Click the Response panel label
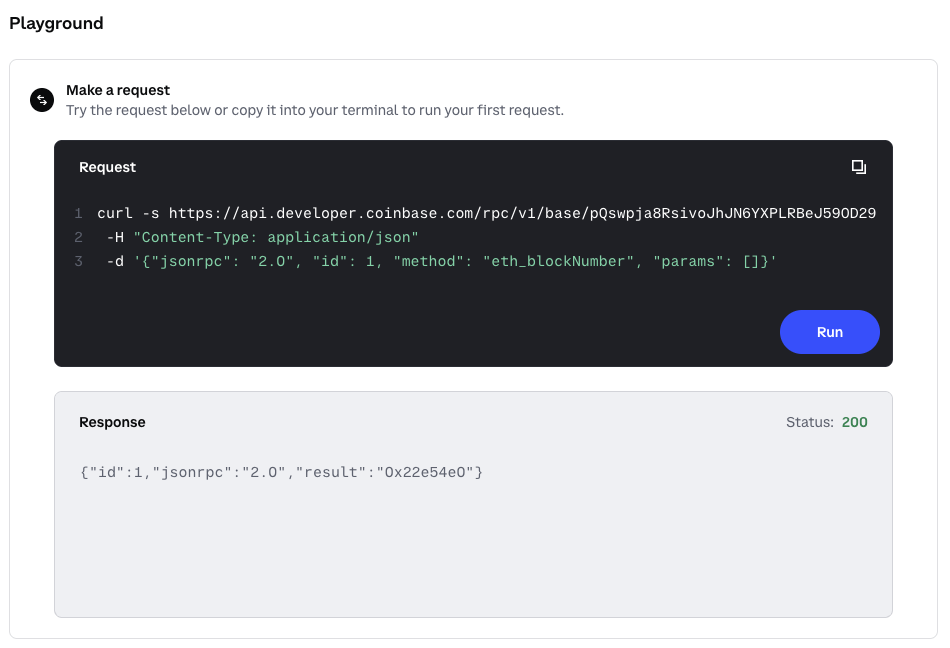This screenshot has height=648, width=950. (x=112, y=422)
